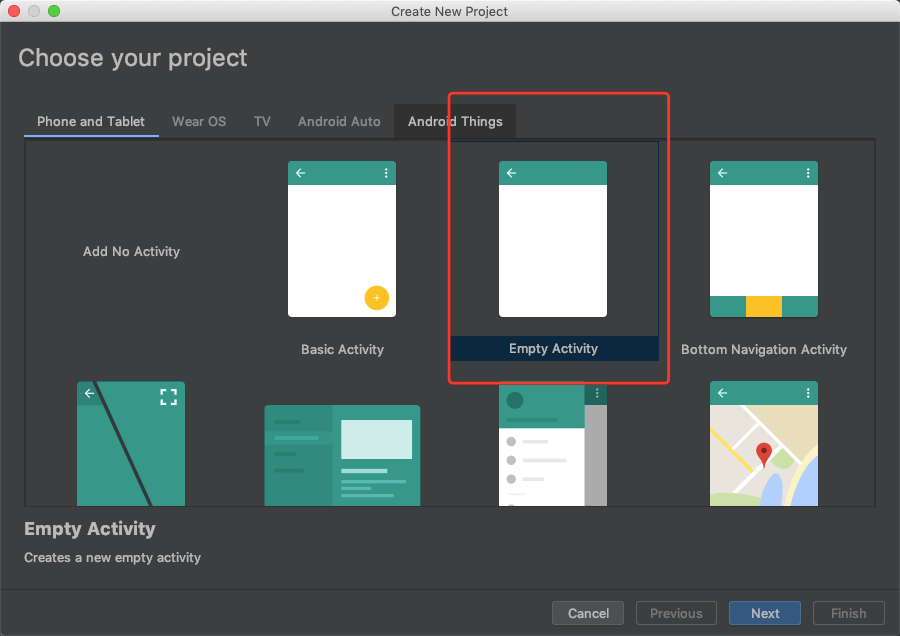Click the Cancel button

click(x=588, y=613)
